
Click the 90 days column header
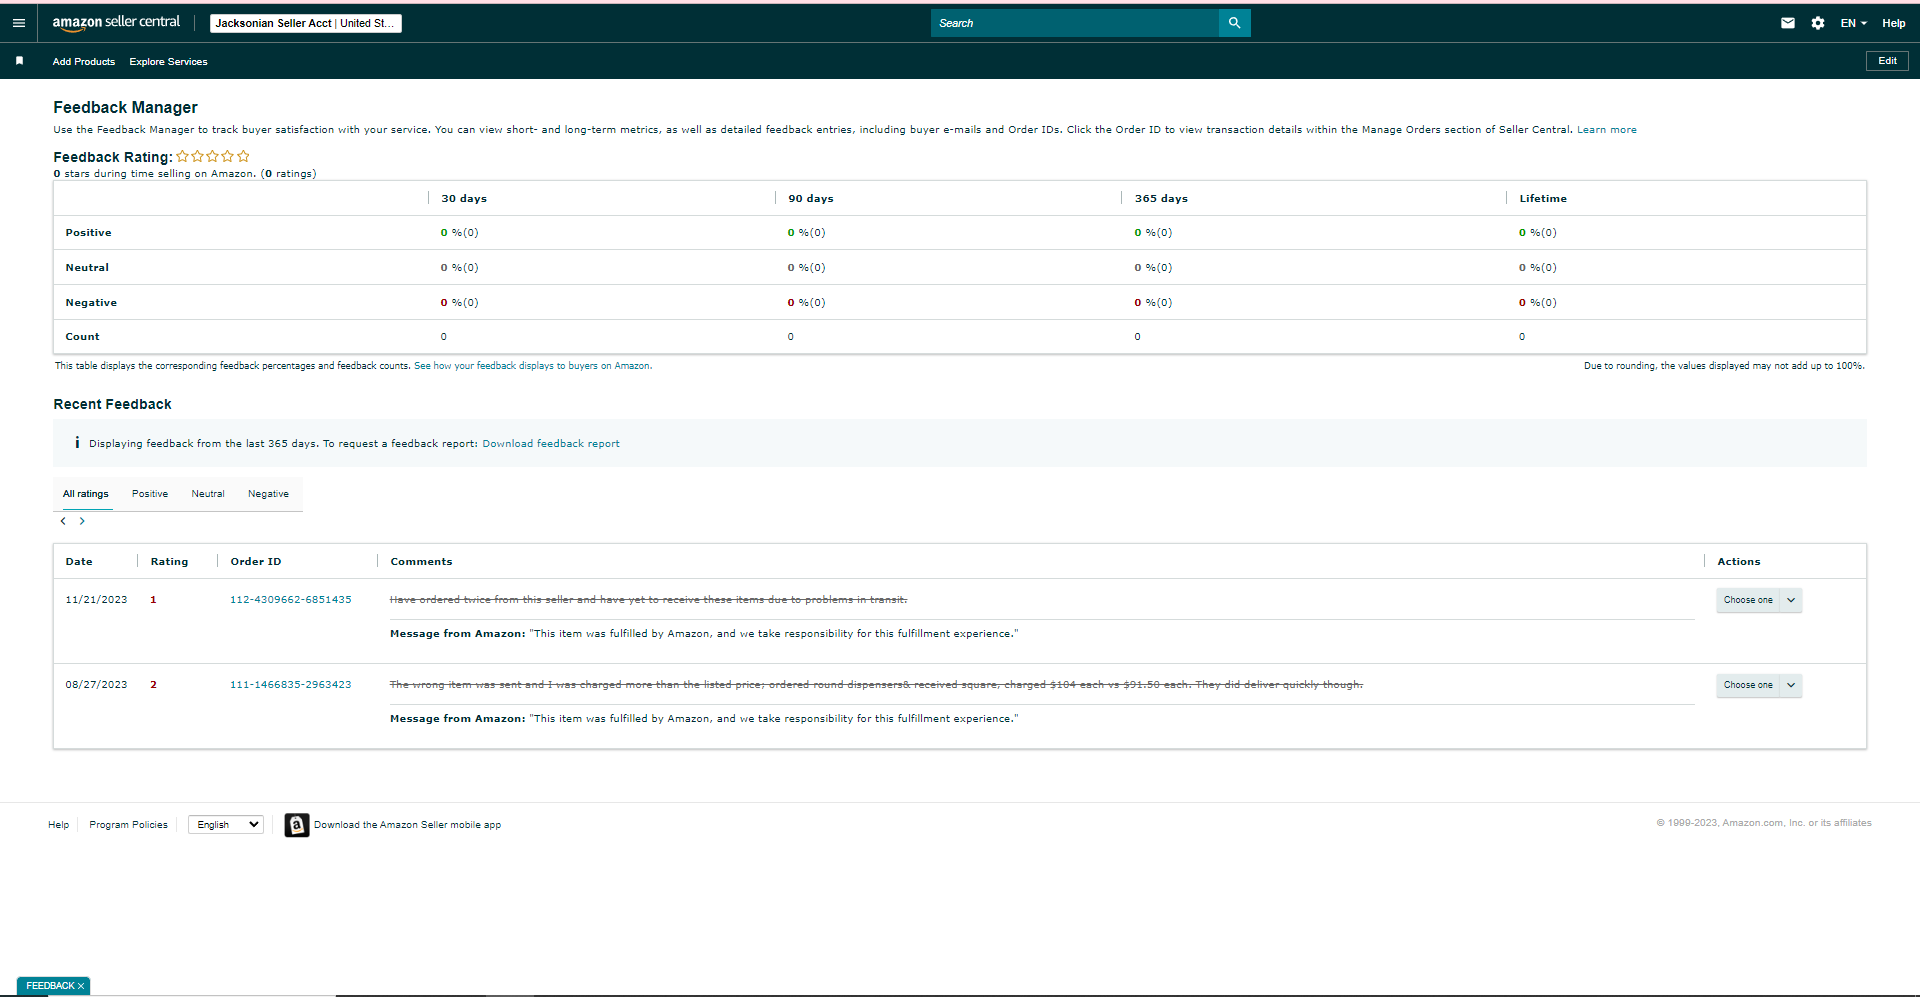[811, 199]
